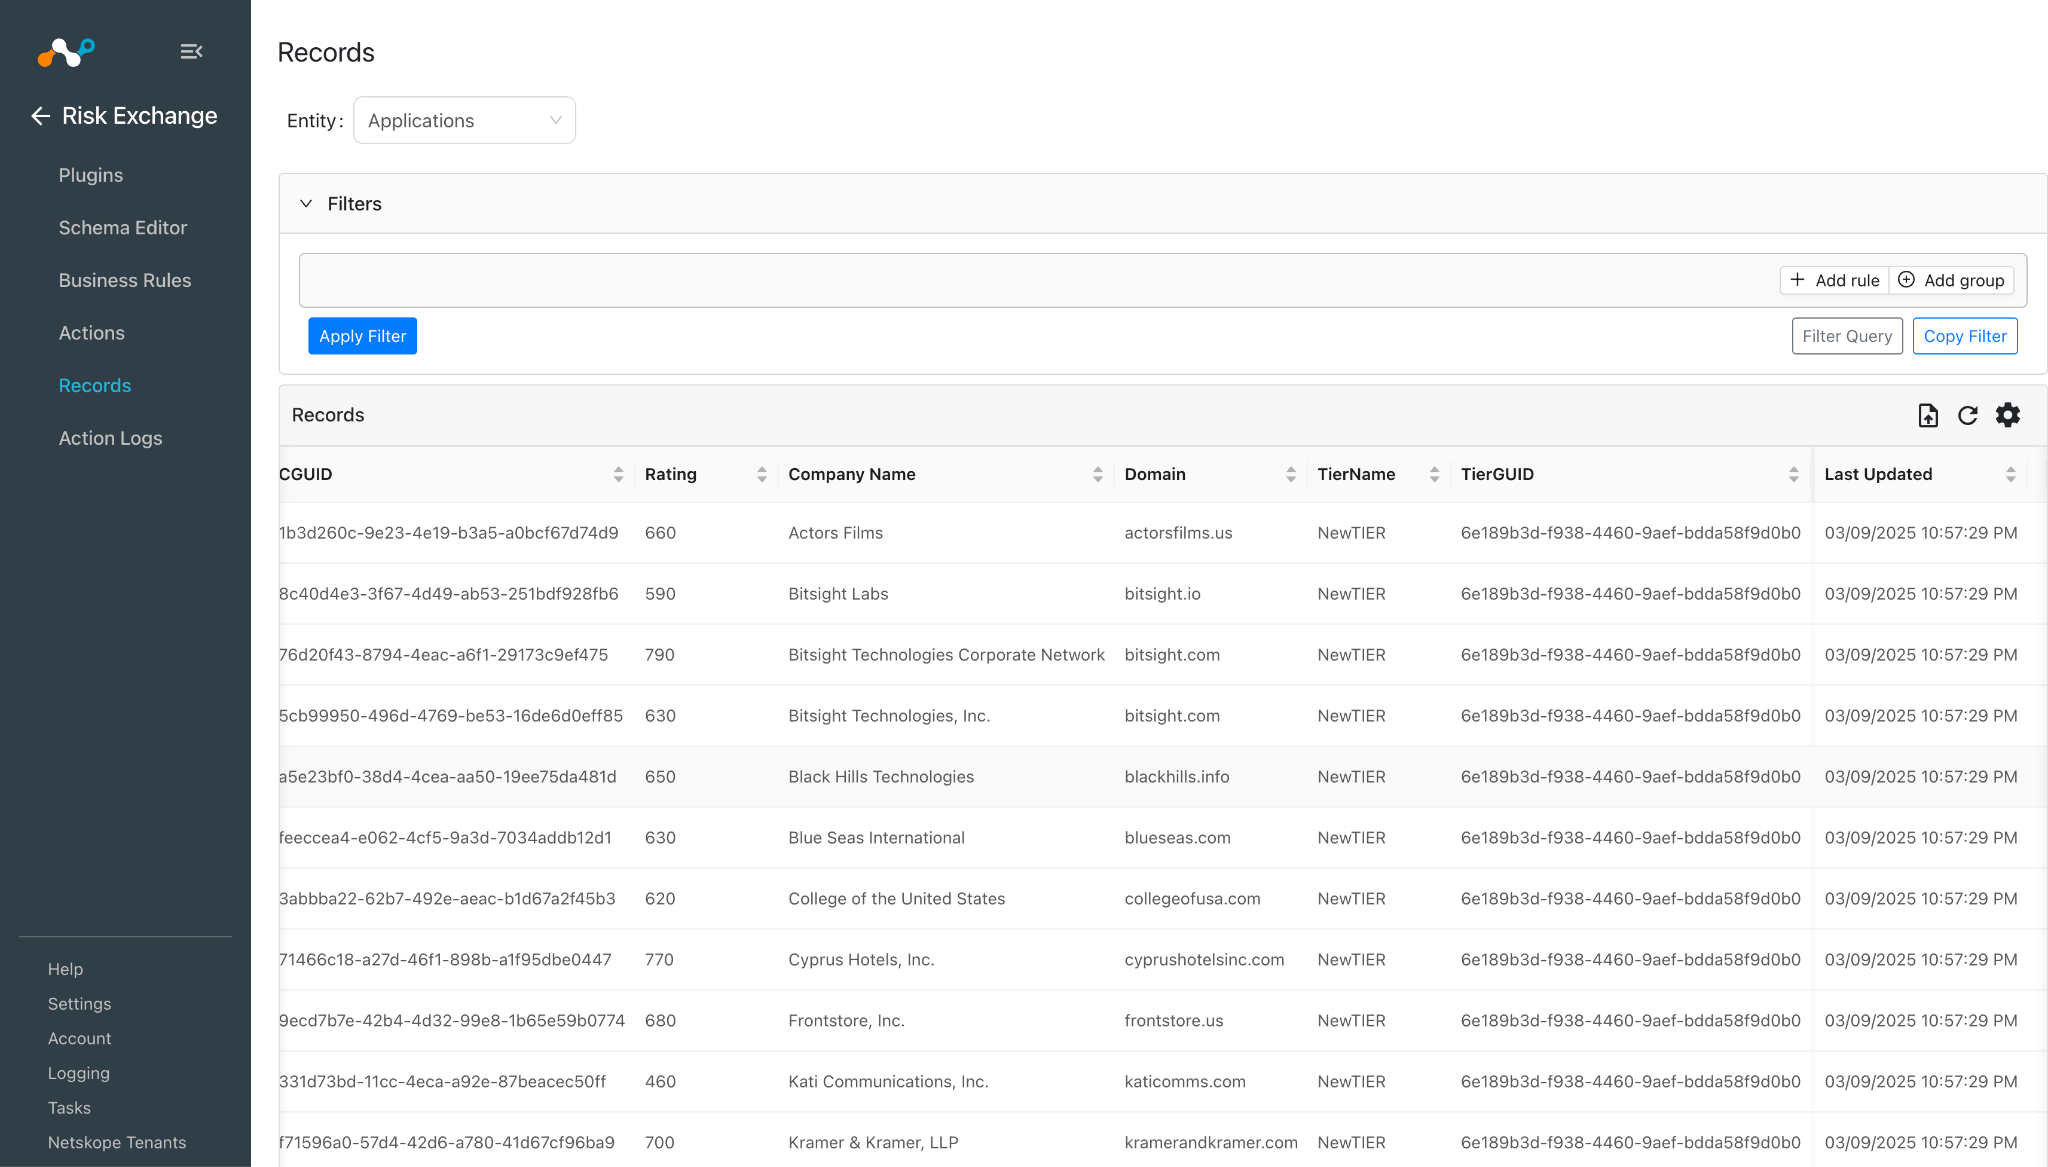The height and width of the screenshot is (1167, 2048).
Task: Select the Actors Films company cell
Action: (x=835, y=533)
